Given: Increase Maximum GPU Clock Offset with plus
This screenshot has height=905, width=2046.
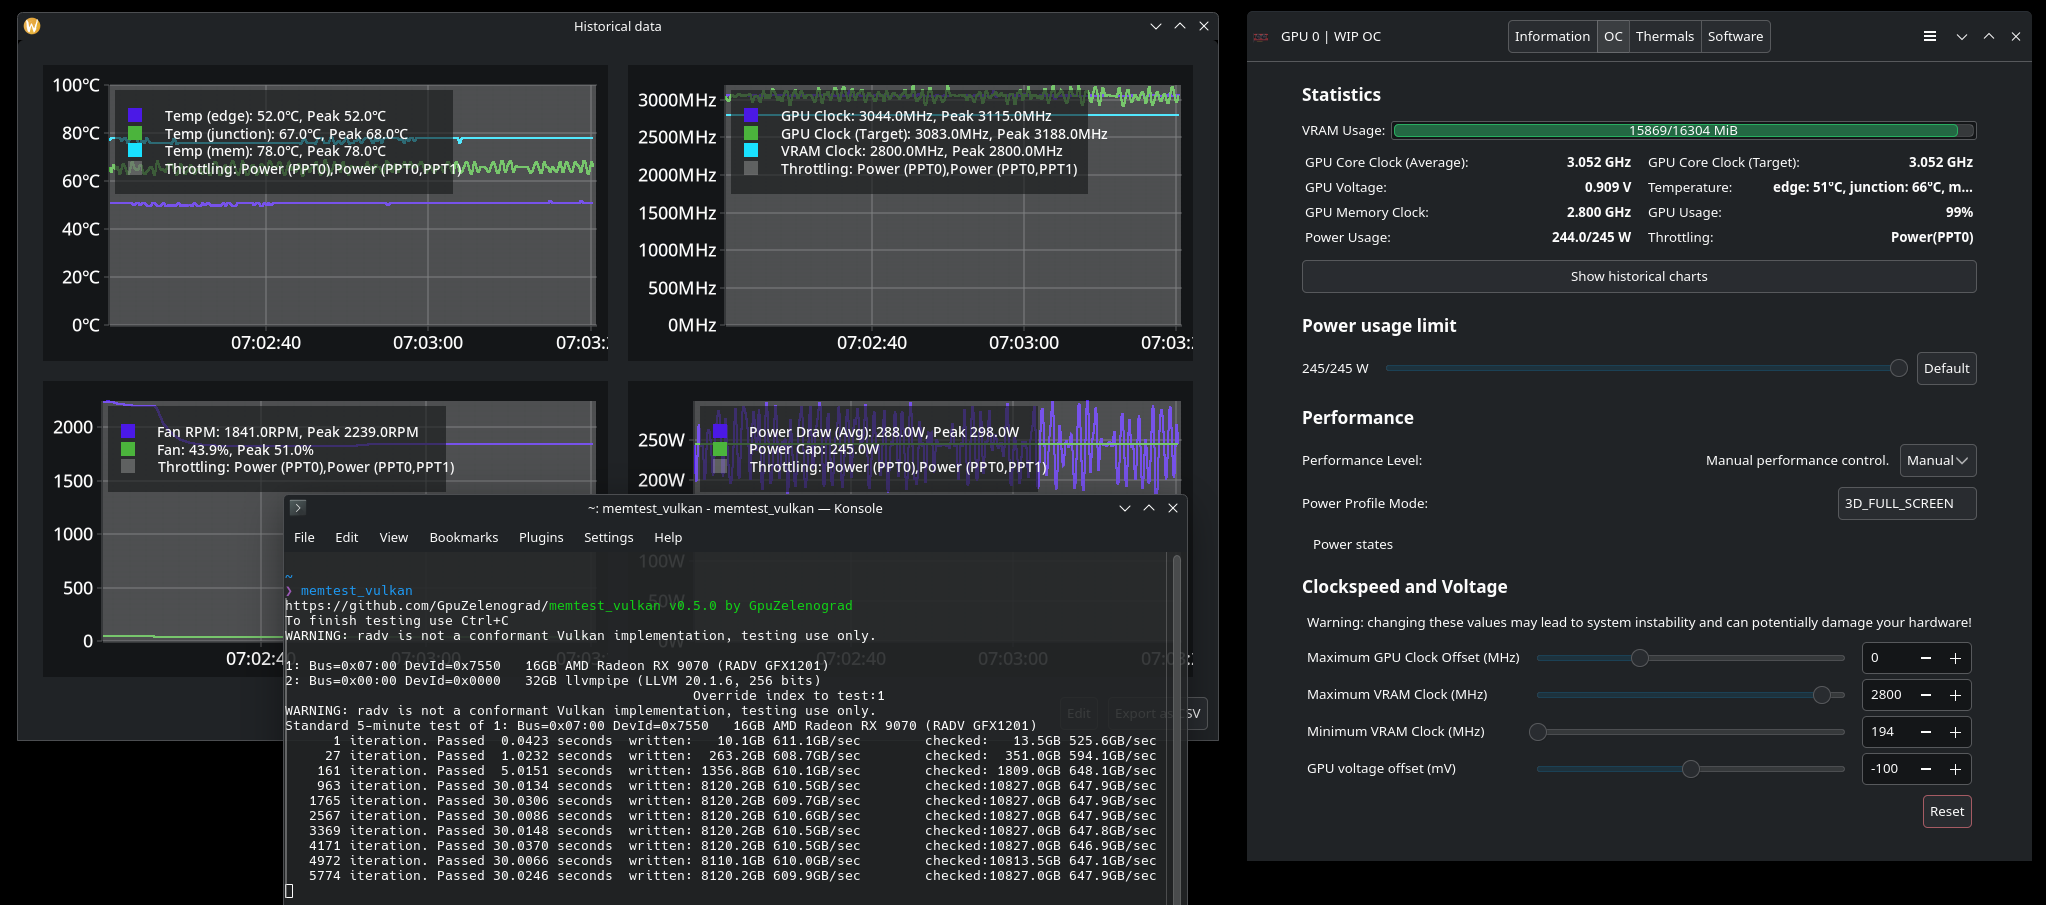Looking at the screenshot, I should (x=1955, y=658).
